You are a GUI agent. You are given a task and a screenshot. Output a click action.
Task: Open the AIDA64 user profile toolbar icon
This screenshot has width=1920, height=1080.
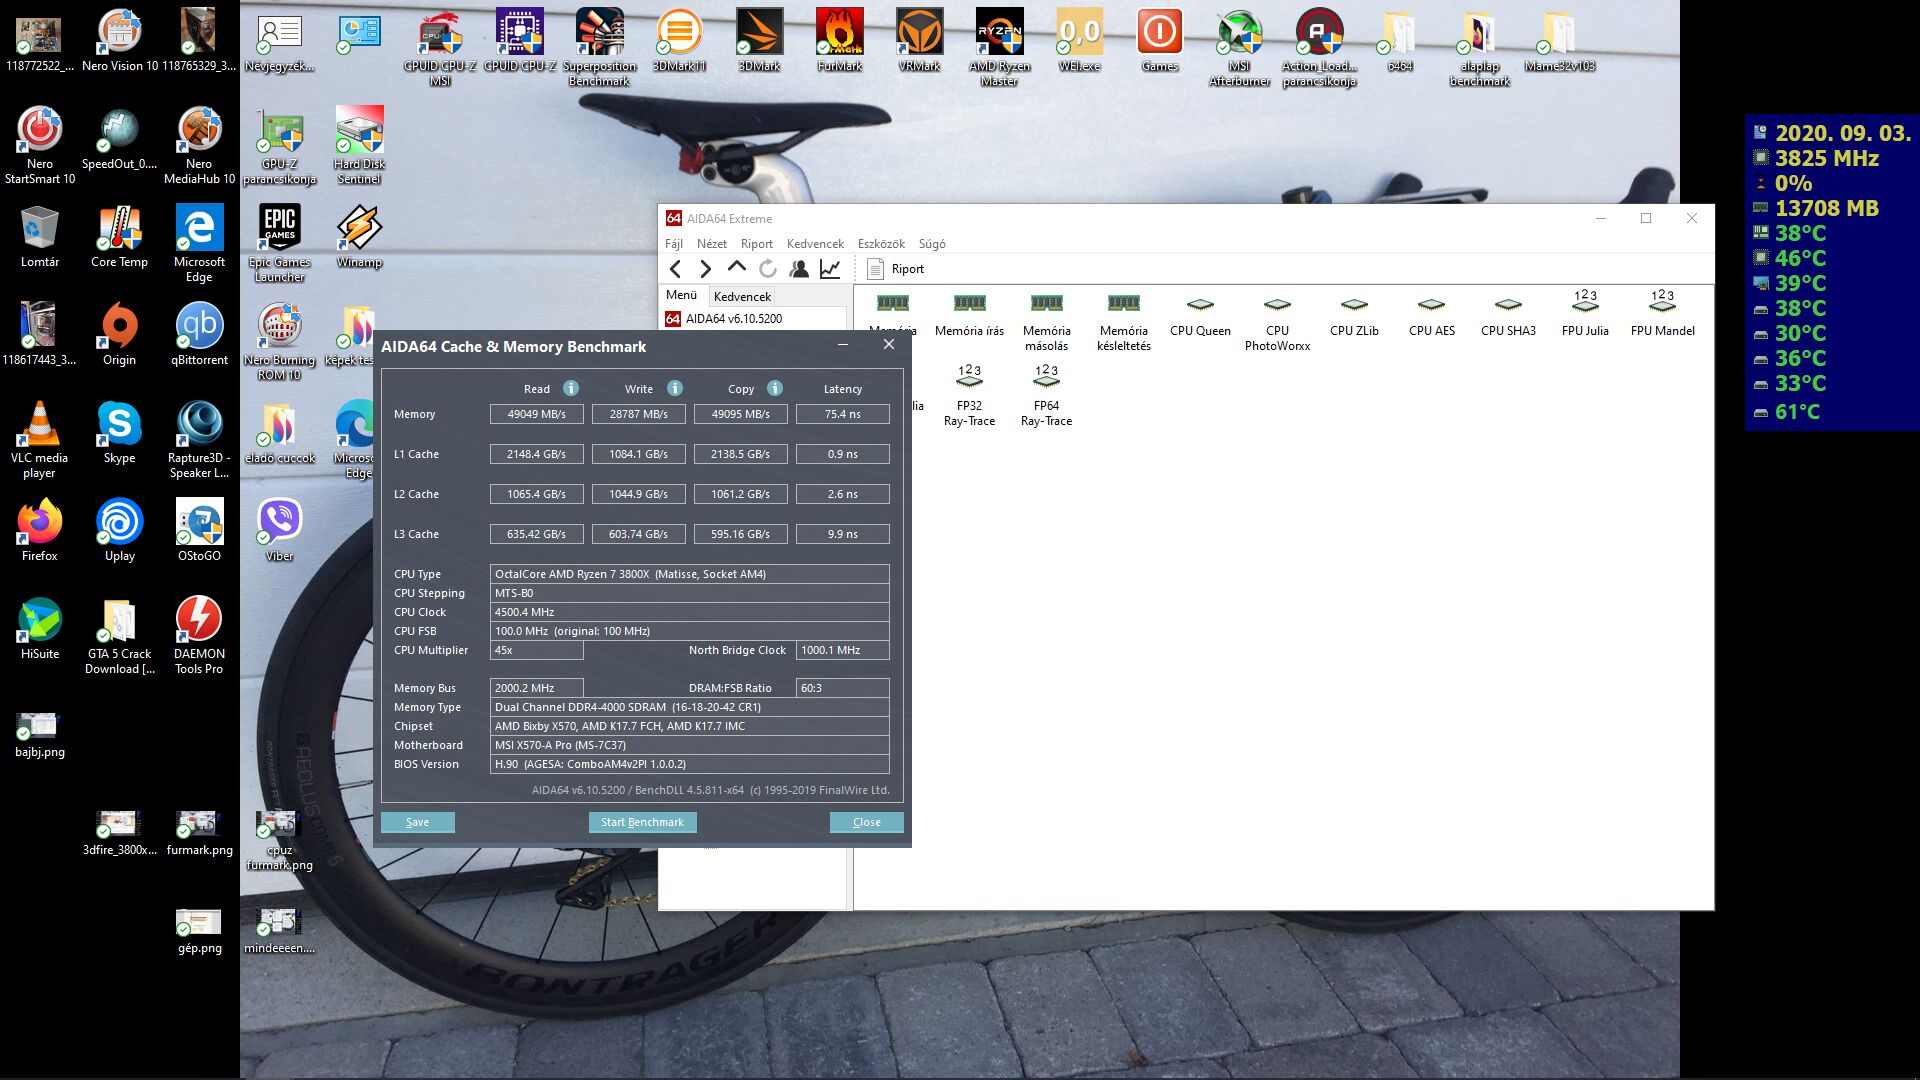799,268
